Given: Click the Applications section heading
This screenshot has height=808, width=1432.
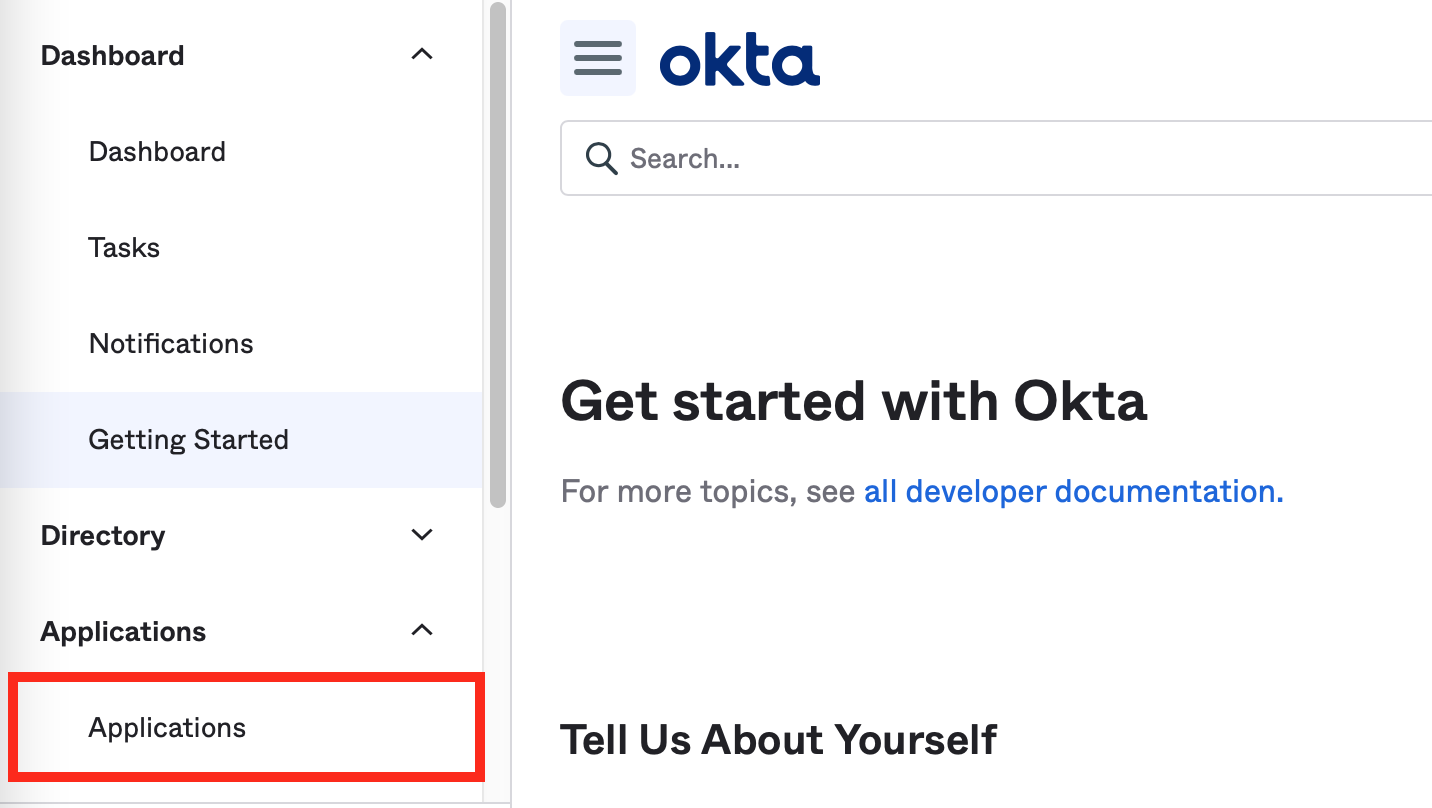Looking at the screenshot, I should (123, 631).
